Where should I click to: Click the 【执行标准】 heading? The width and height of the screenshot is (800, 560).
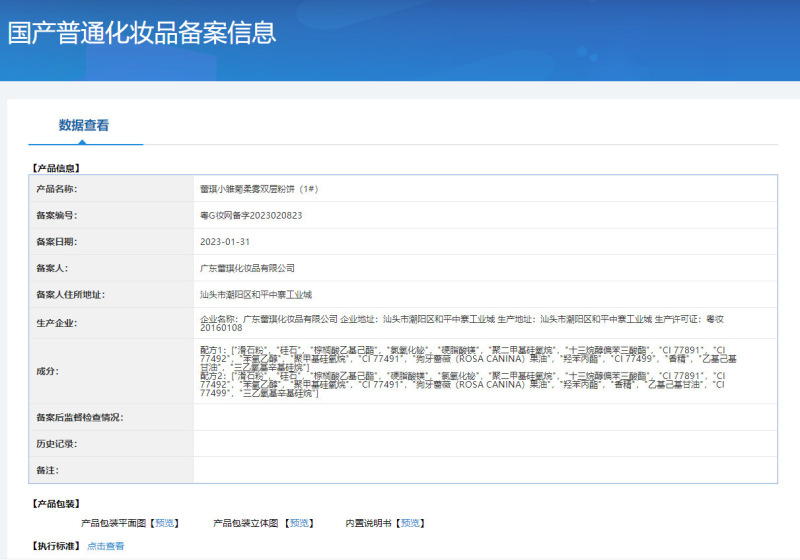pos(56,546)
